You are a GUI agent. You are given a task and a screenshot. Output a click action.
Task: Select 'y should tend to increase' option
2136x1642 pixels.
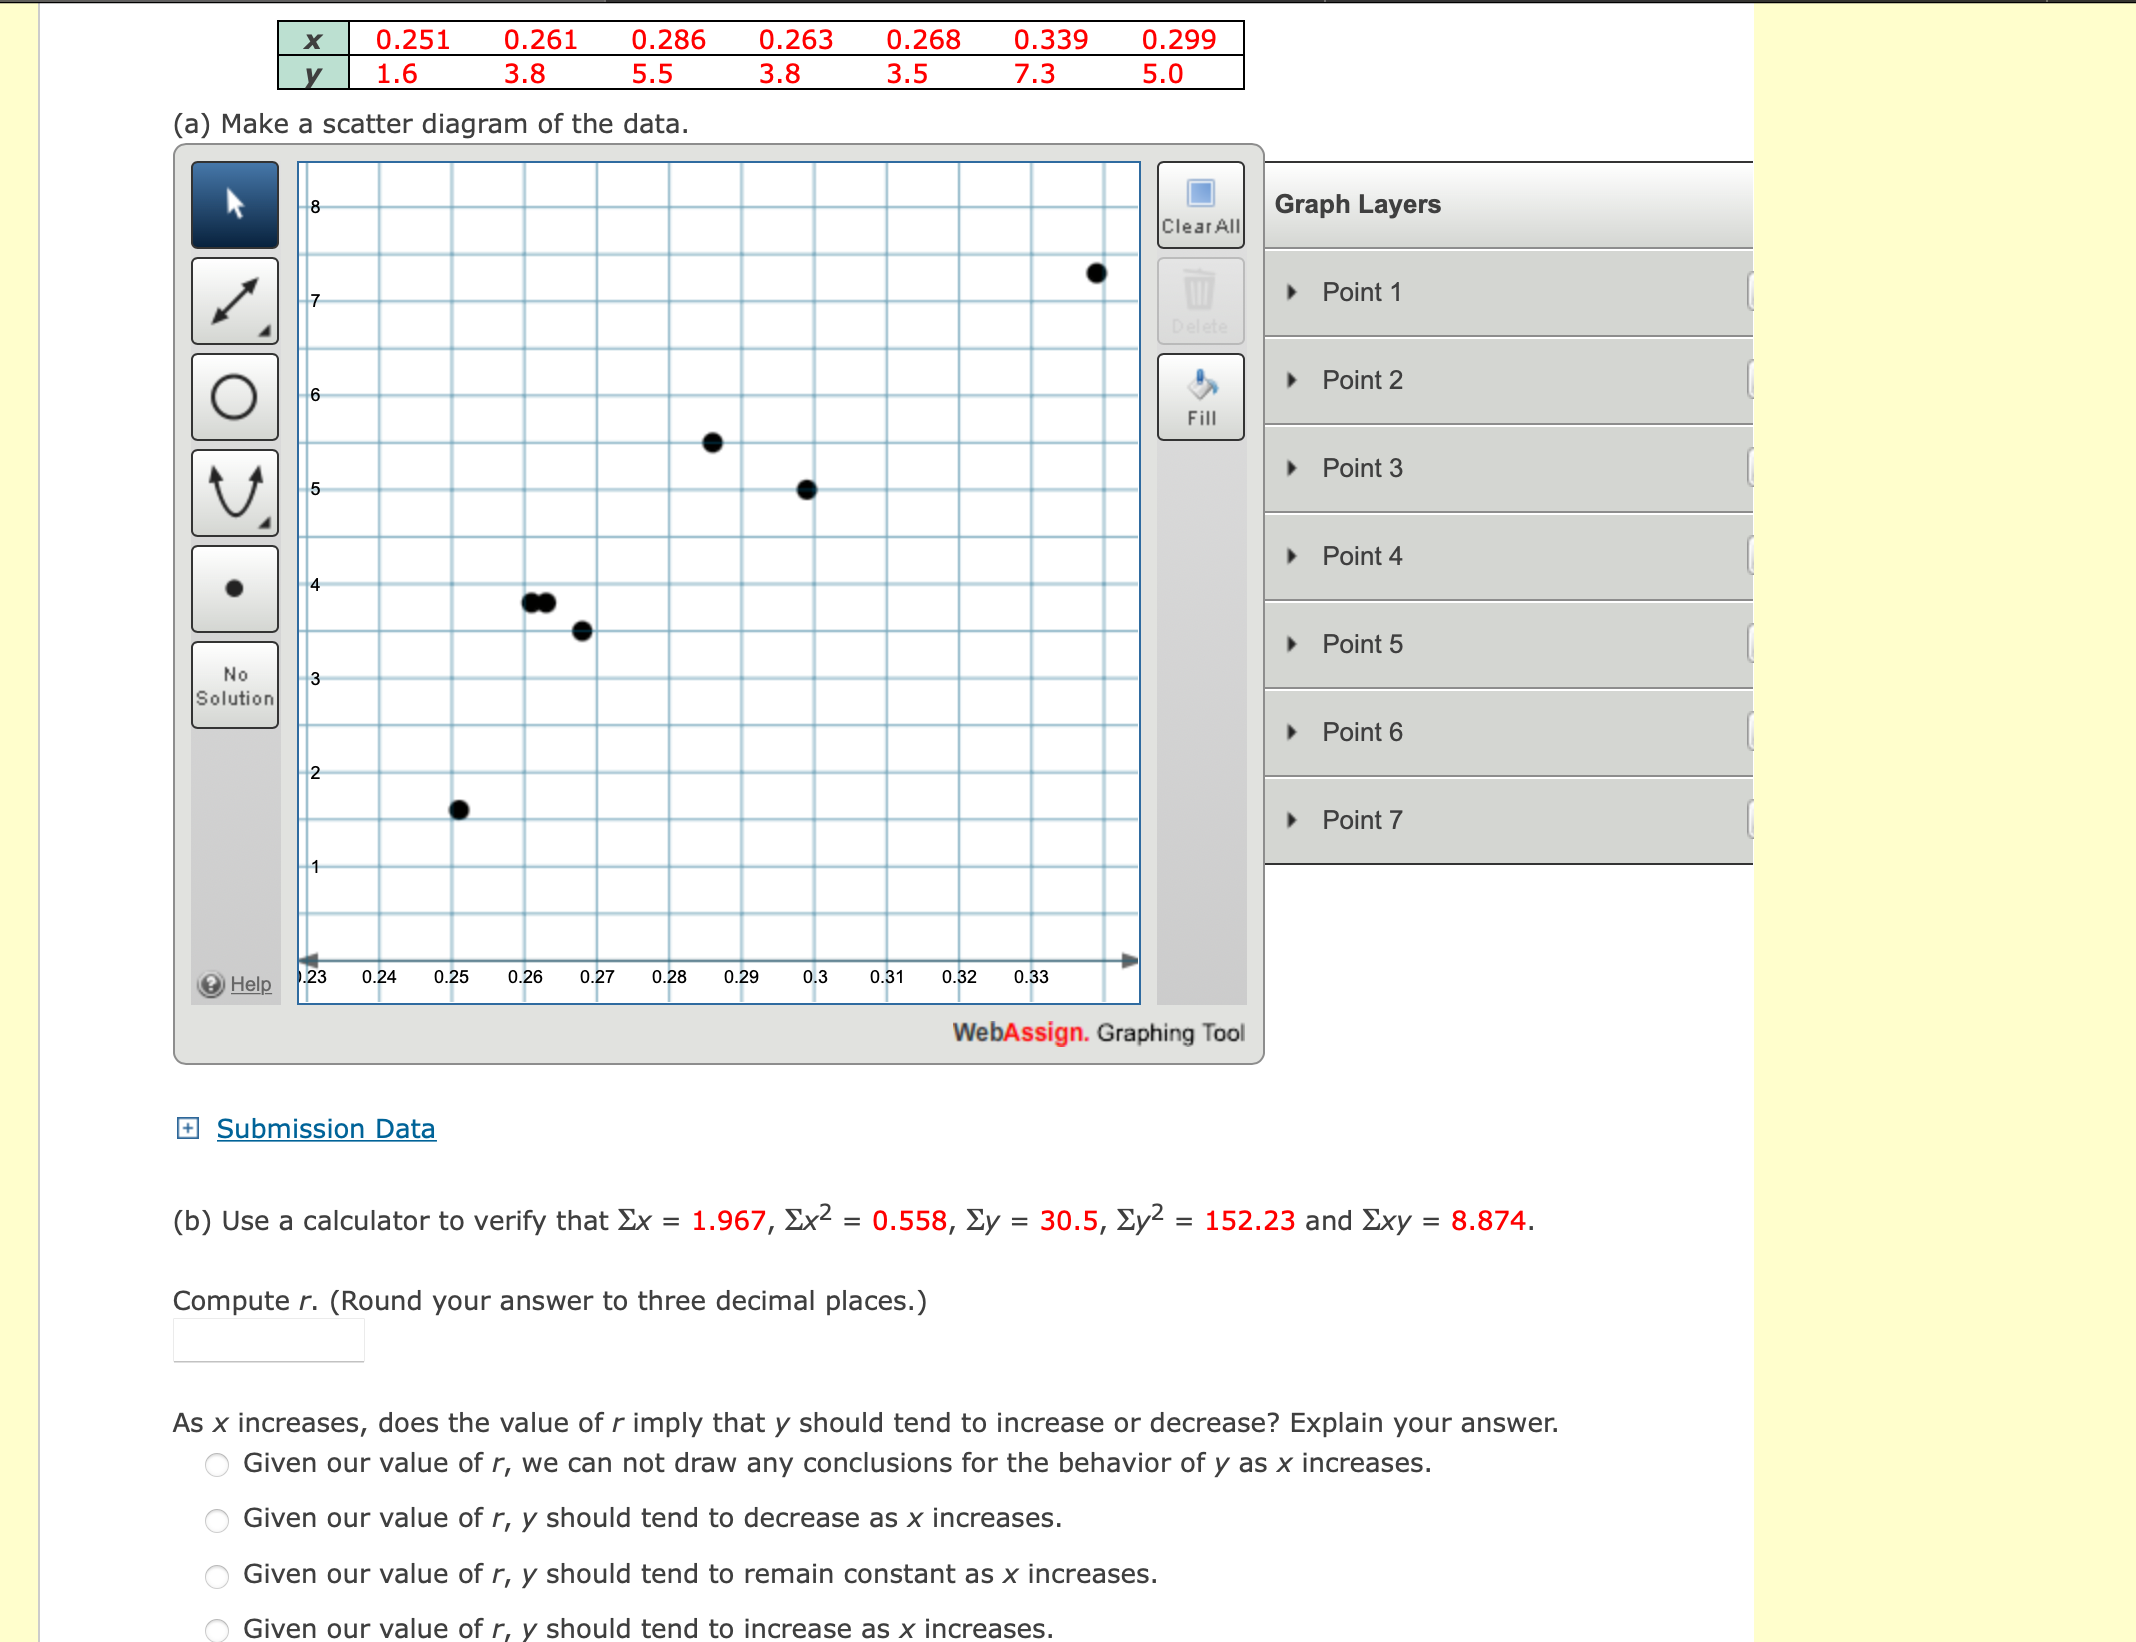(x=215, y=1630)
